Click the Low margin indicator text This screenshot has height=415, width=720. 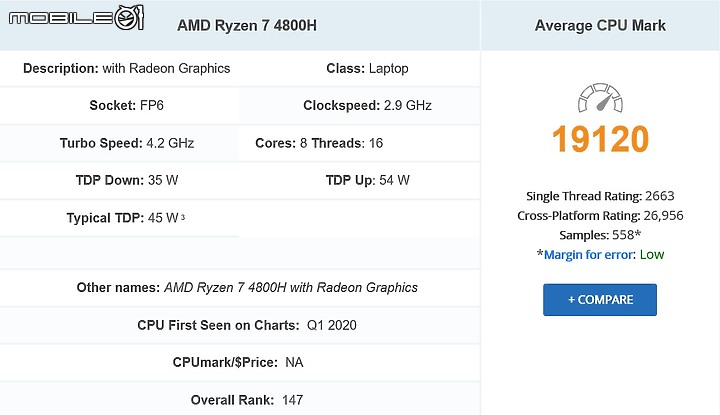tap(652, 255)
